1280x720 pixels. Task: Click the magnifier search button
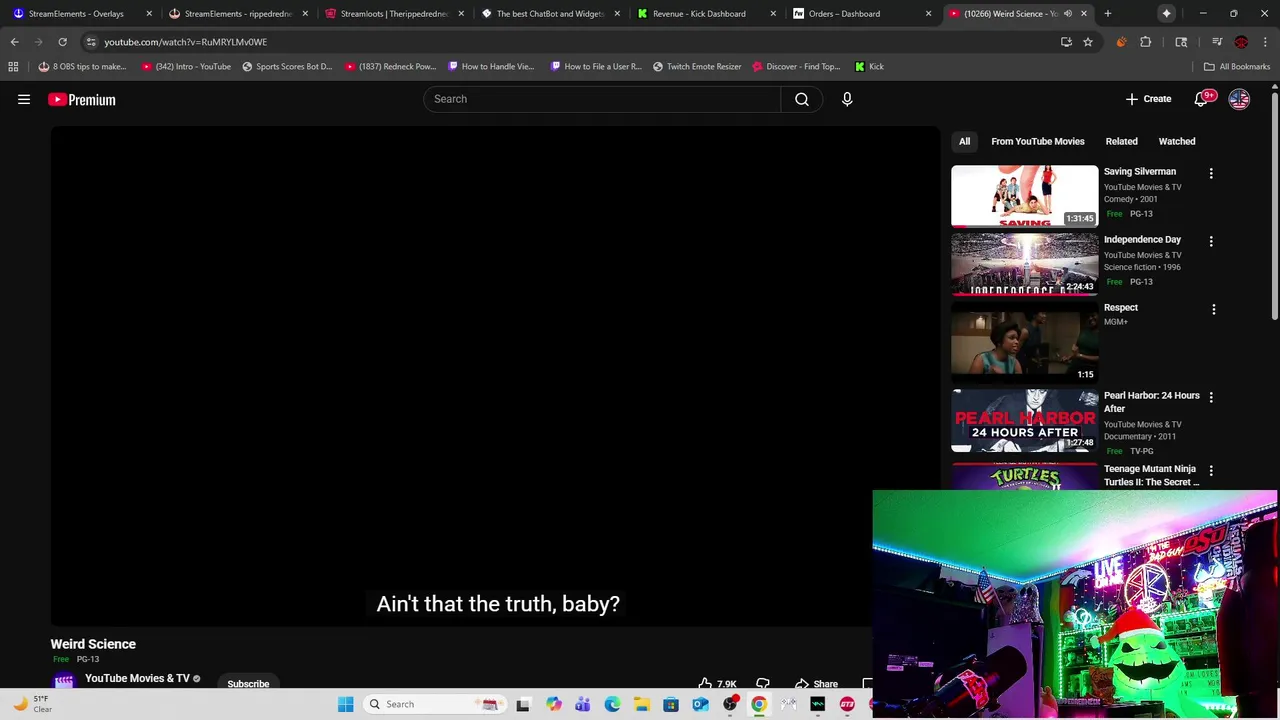802,99
